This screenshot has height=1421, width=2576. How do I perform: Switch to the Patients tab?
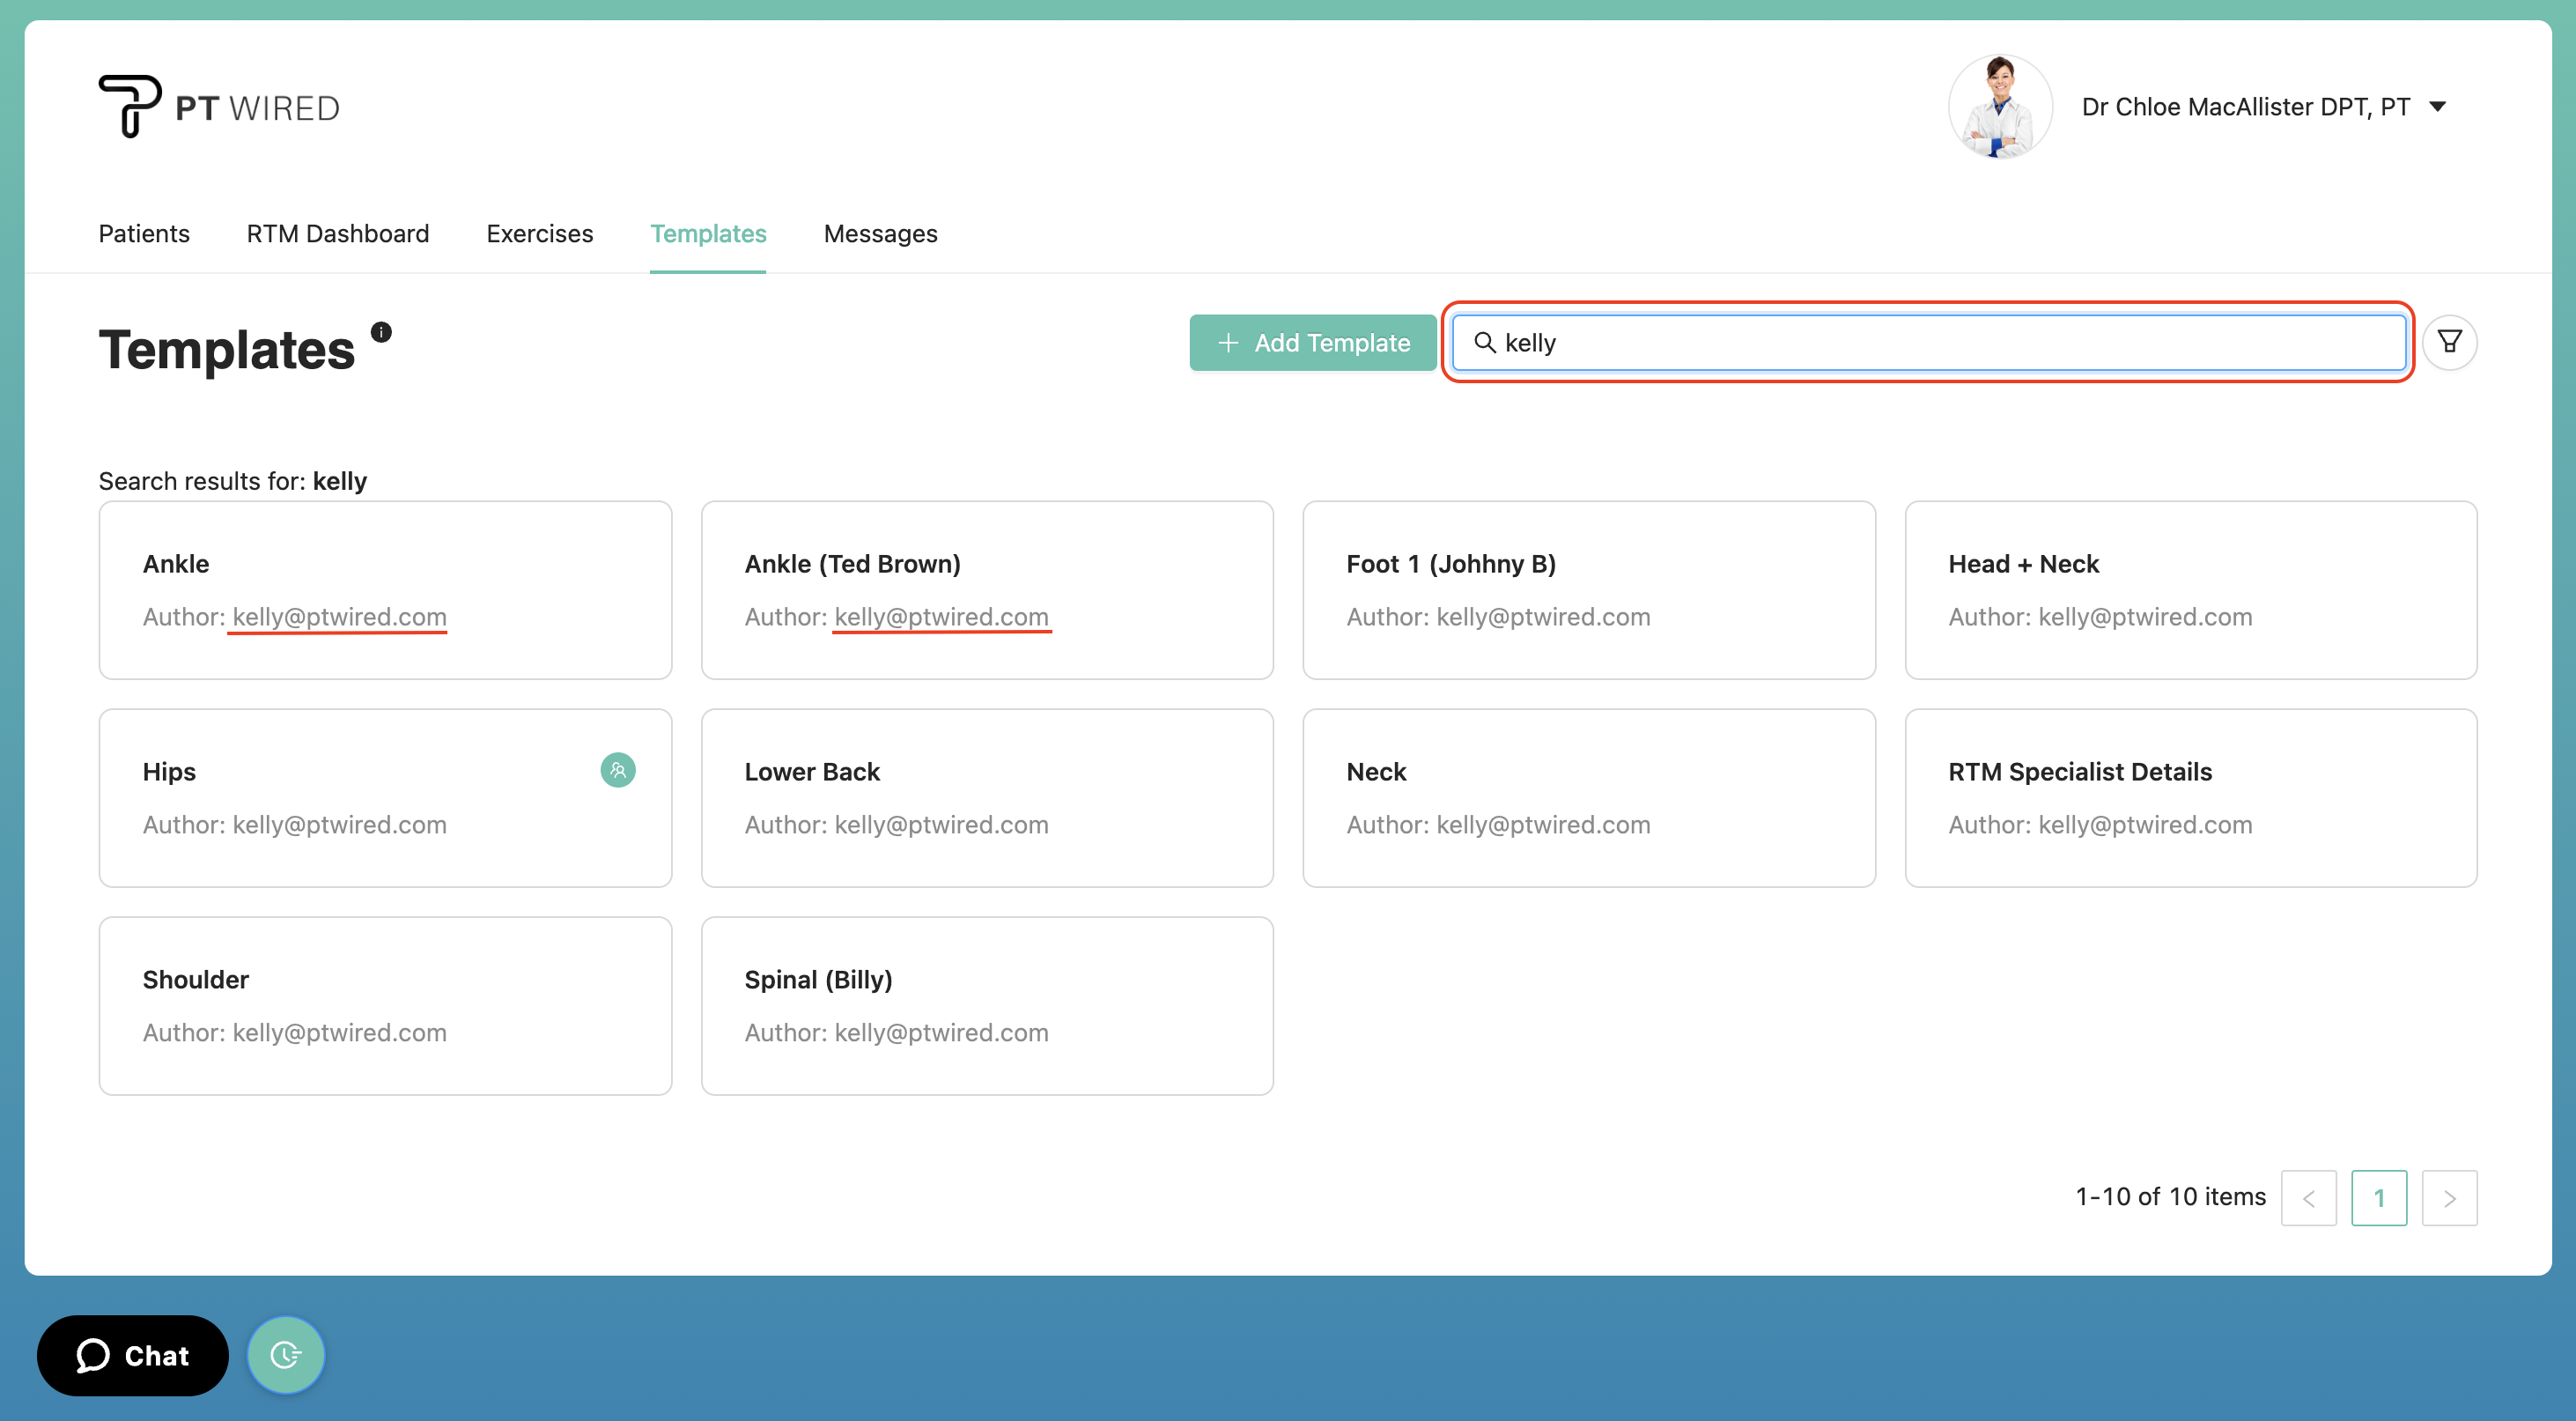coord(144,233)
